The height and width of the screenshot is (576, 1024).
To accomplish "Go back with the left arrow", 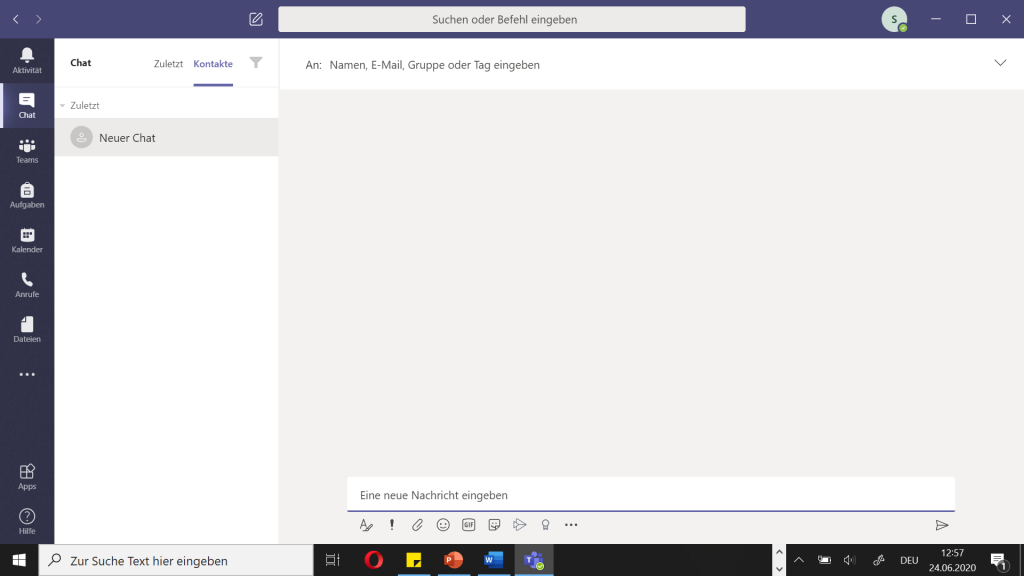I will point(16,19).
